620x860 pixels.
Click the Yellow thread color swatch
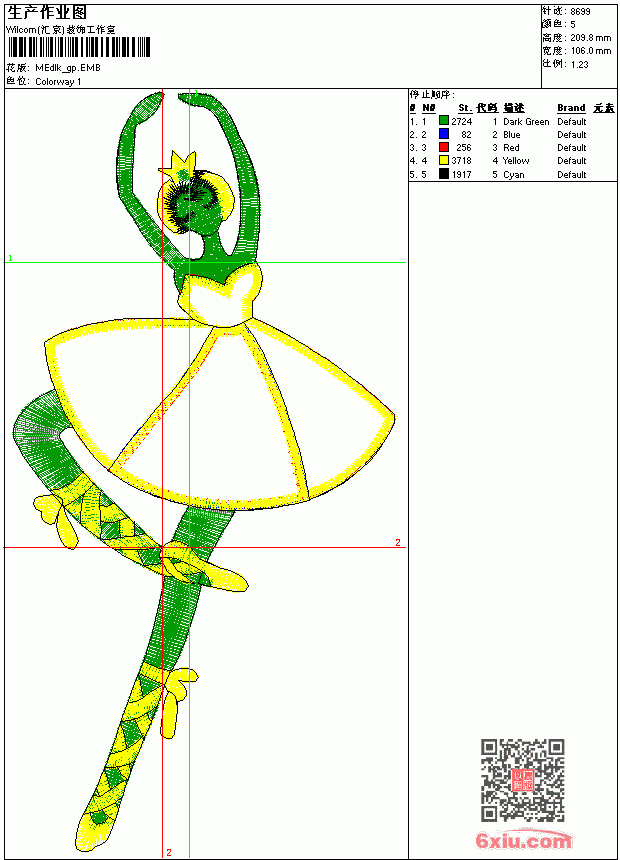pyautogui.click(x=444, y=160)
